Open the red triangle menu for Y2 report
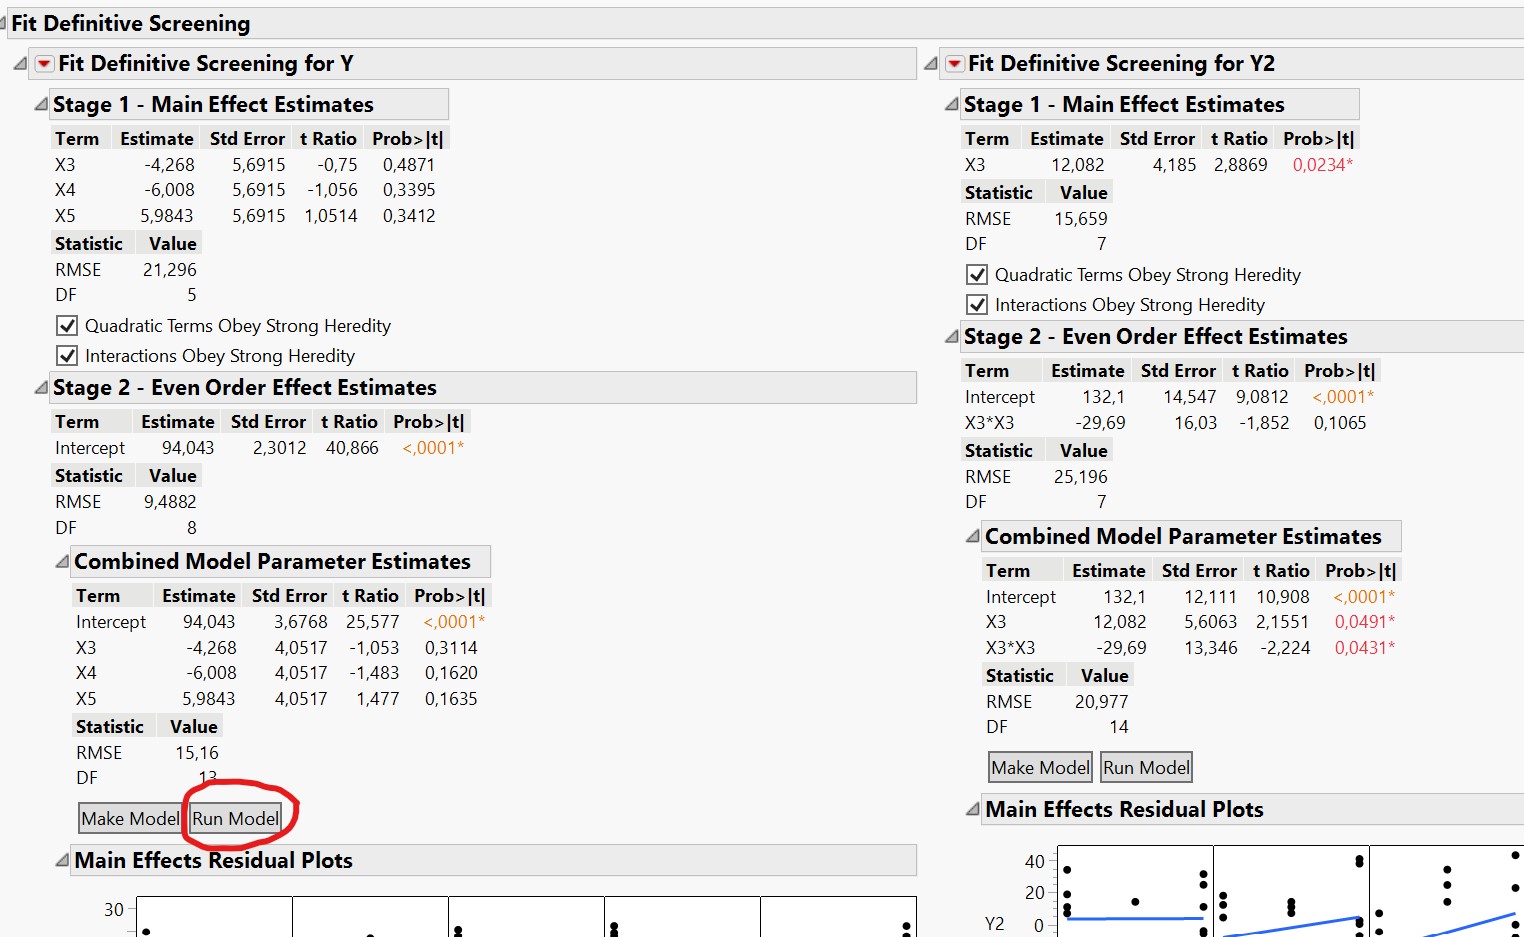Screen dimensions: 1524x937 (954, 63)
